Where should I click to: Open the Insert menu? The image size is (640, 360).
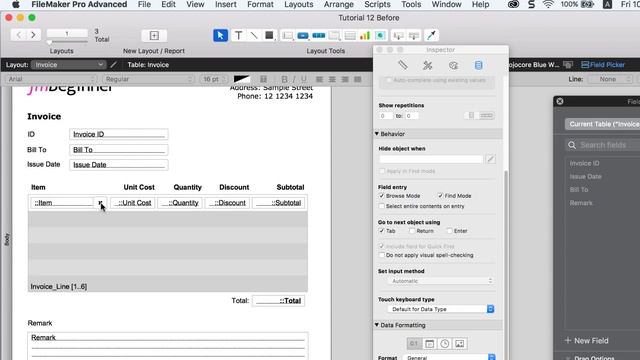[x=226, y=4]
